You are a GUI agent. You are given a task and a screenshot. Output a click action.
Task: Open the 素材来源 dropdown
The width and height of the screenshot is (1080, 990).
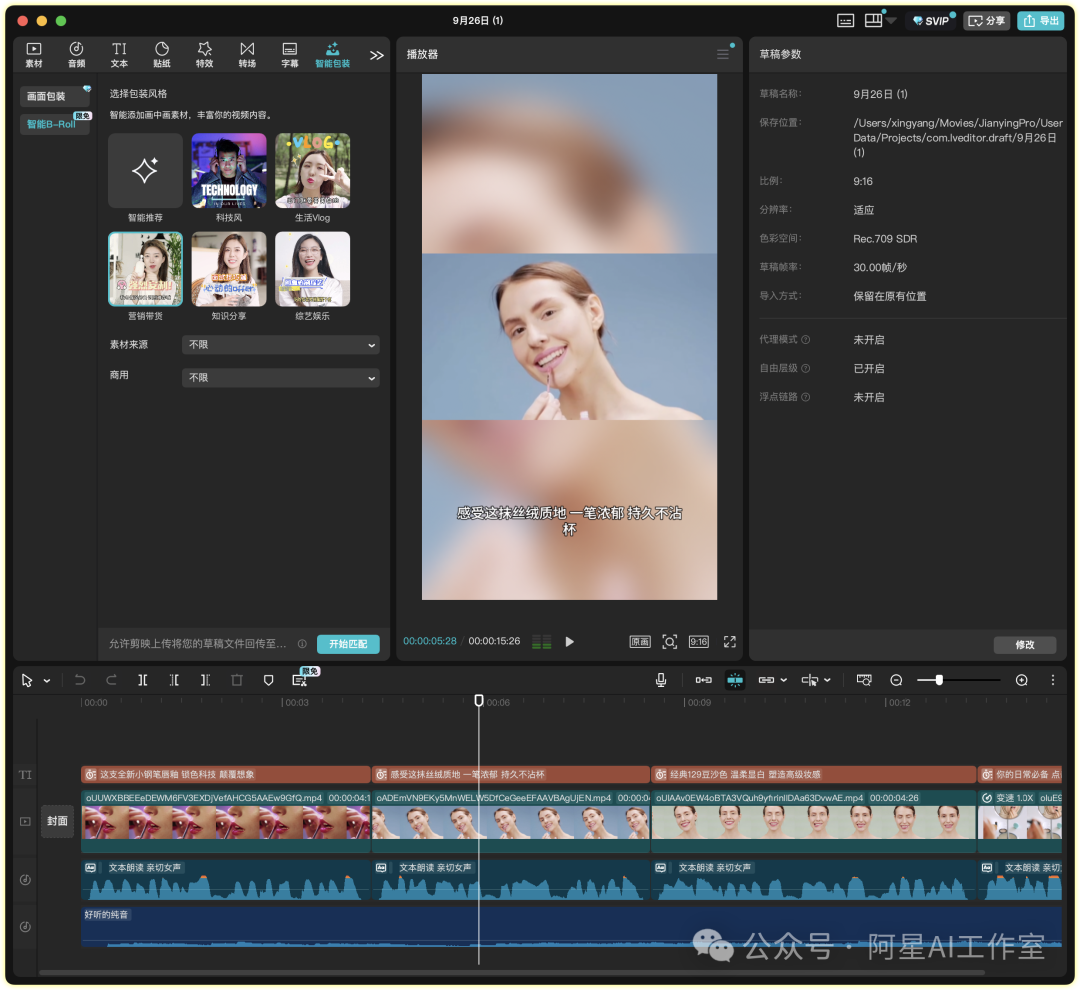click(281, 344)
